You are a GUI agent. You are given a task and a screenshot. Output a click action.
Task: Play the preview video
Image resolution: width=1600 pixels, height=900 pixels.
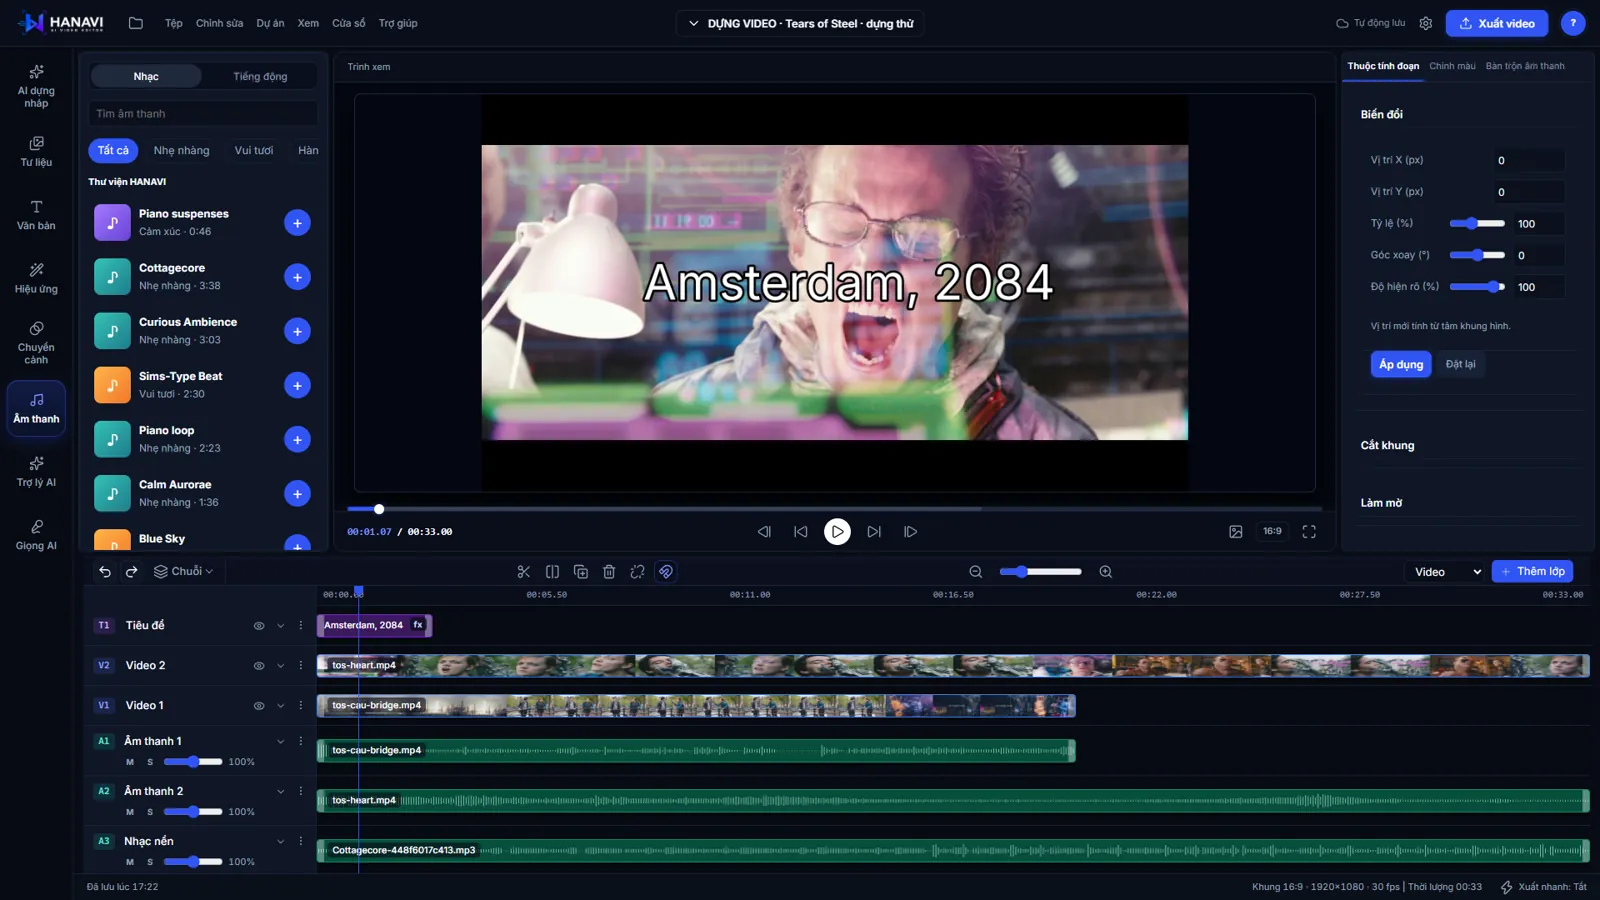coord(837,532)
